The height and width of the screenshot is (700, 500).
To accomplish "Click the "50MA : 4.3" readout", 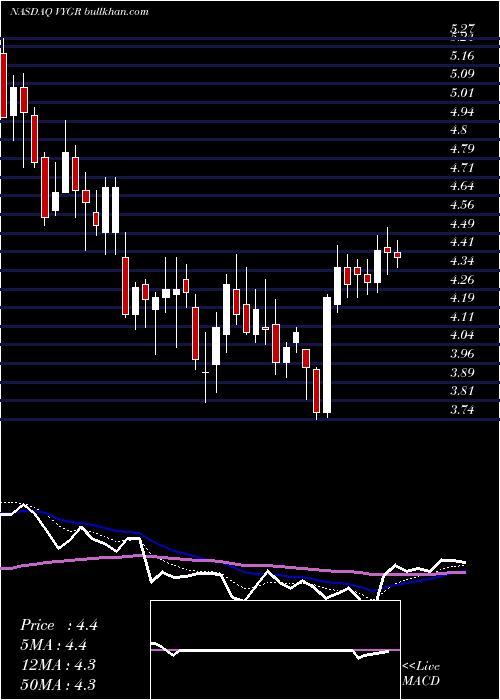I will pyautogui.click(x=58, y=684).
